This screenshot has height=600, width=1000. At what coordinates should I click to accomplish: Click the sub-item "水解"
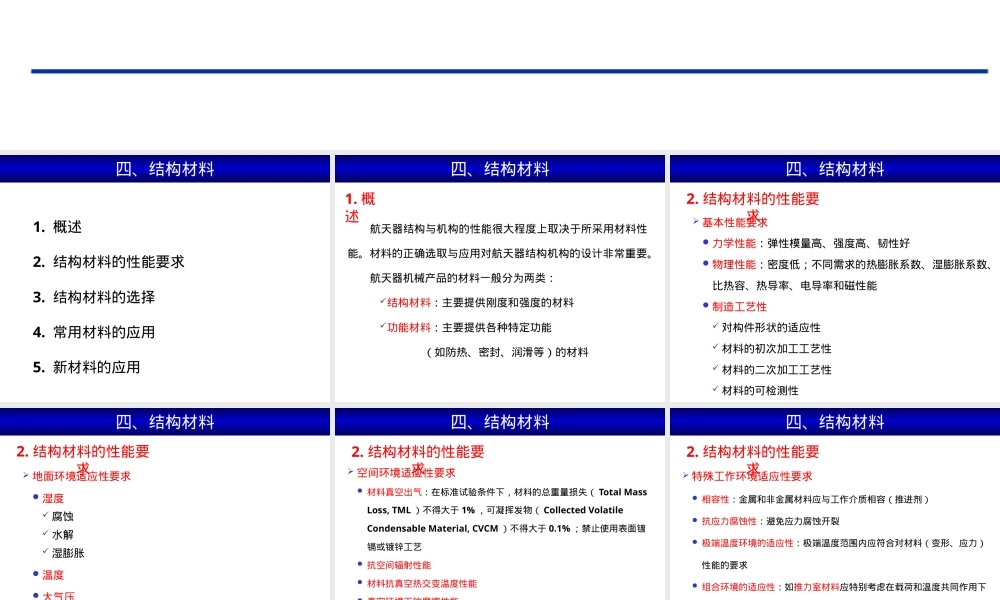click(x=62, y=535)
